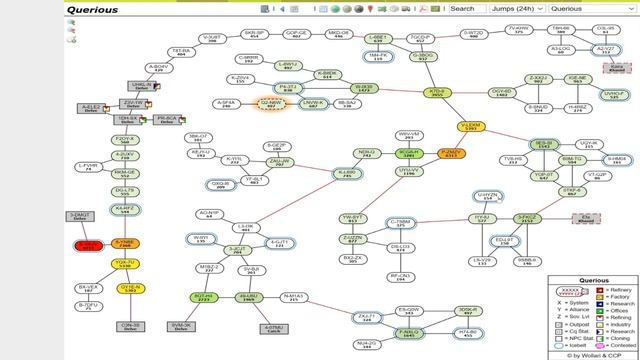
Task: Click the blue back-arrow toolbar icon
Action: coord(282,9)
